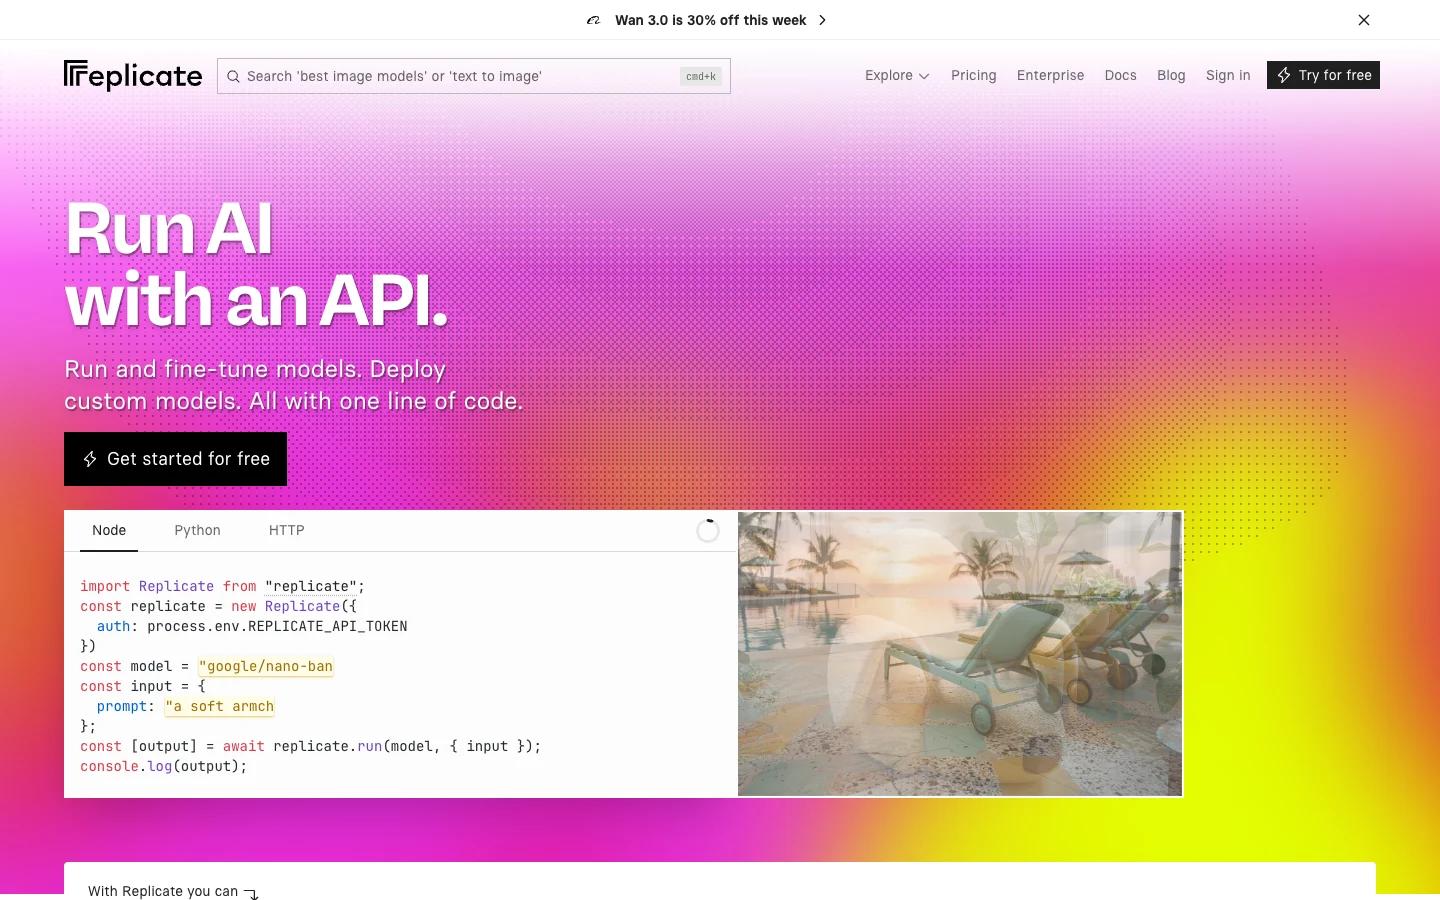The height and width of the screenshot is (900, 1440).
Task: Switch to the Python code tab
Action: (197, 530)
